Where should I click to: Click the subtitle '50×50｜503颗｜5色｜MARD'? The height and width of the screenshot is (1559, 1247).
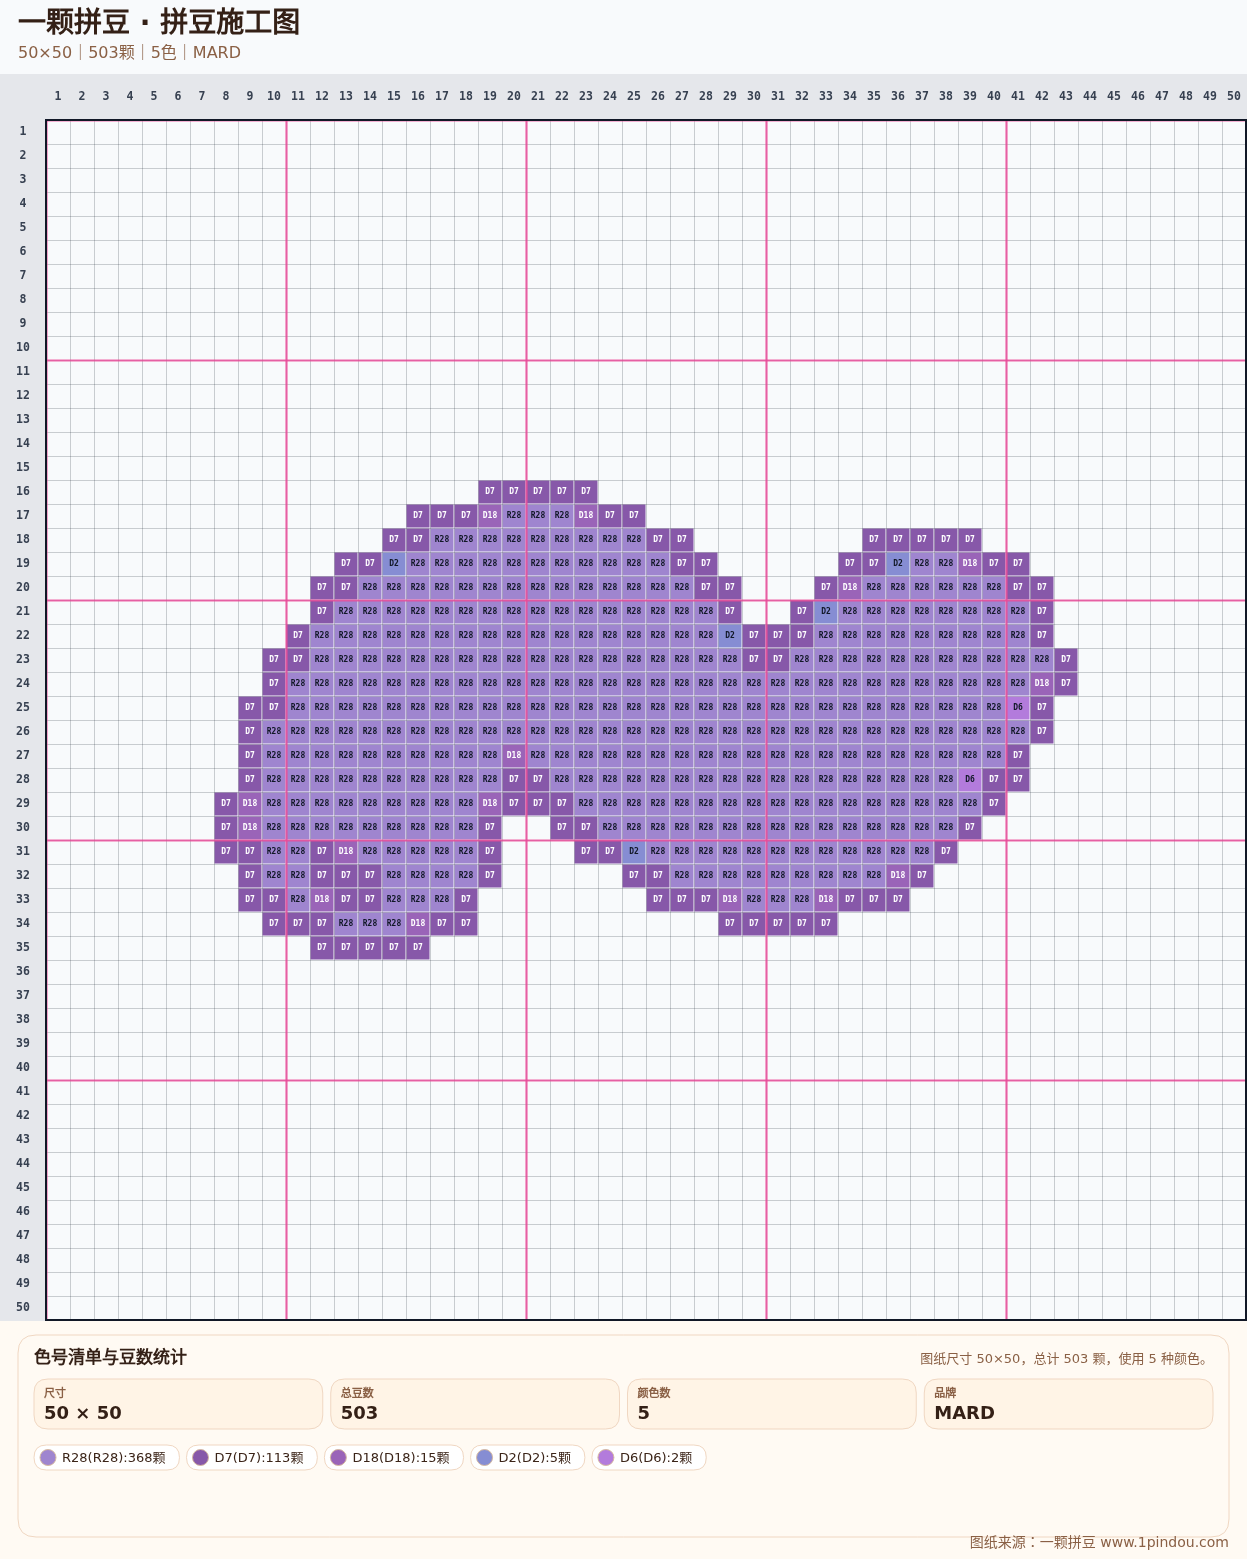click(x=129, y=52)
